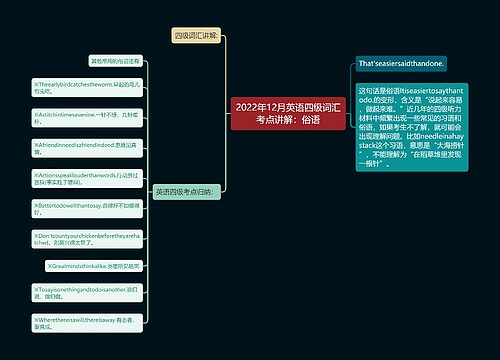Click the 四级词汇讲解 branch node

[x=196, y=35]
